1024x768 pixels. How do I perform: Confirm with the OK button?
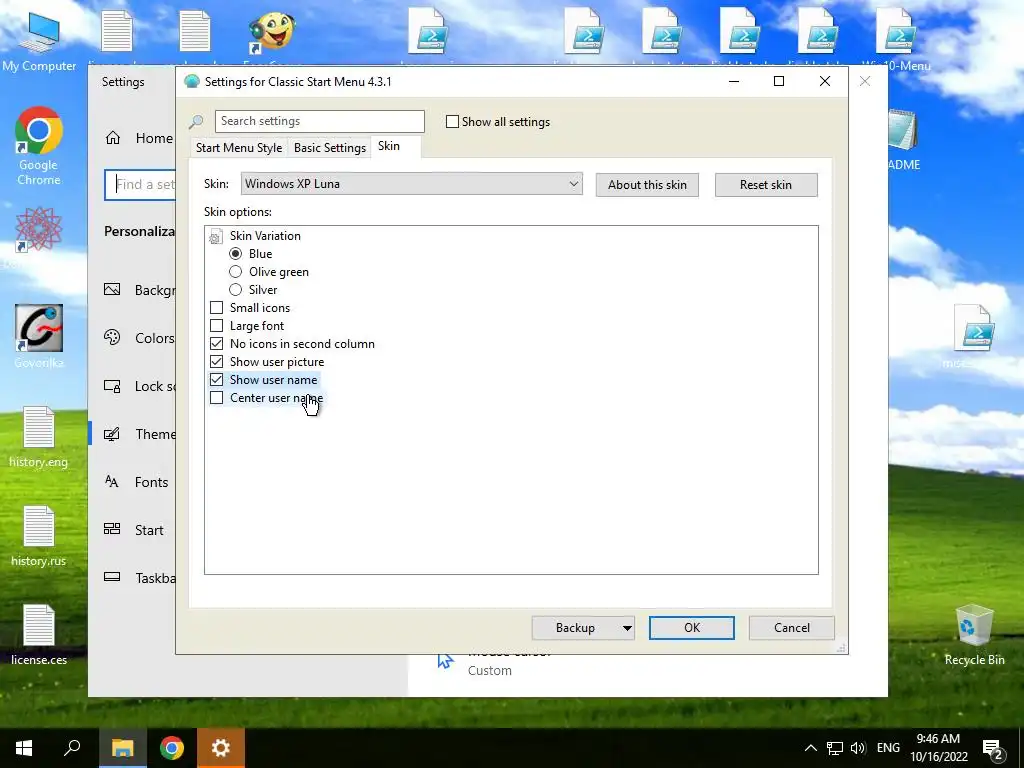click(692, 628)
